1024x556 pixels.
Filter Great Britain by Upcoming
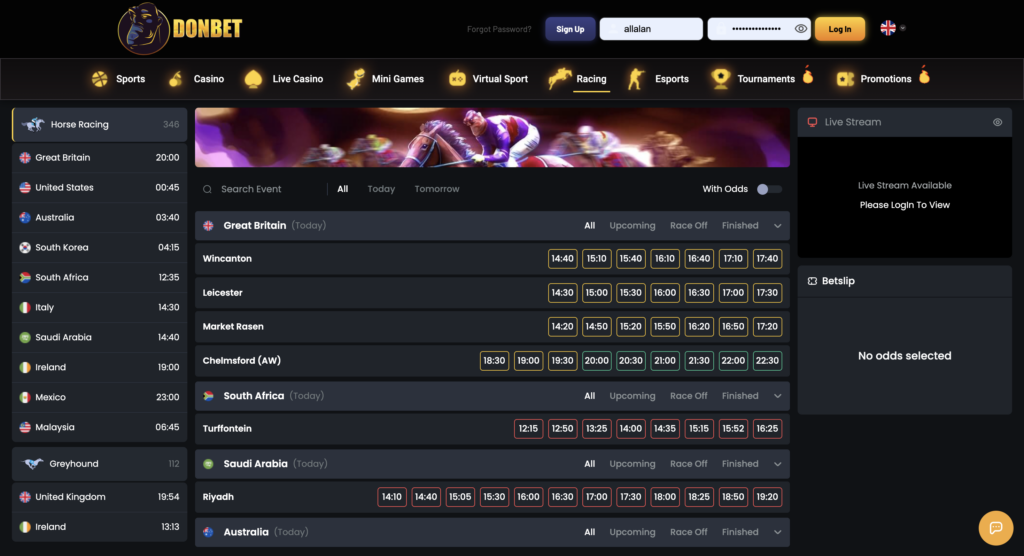(632, 225)
